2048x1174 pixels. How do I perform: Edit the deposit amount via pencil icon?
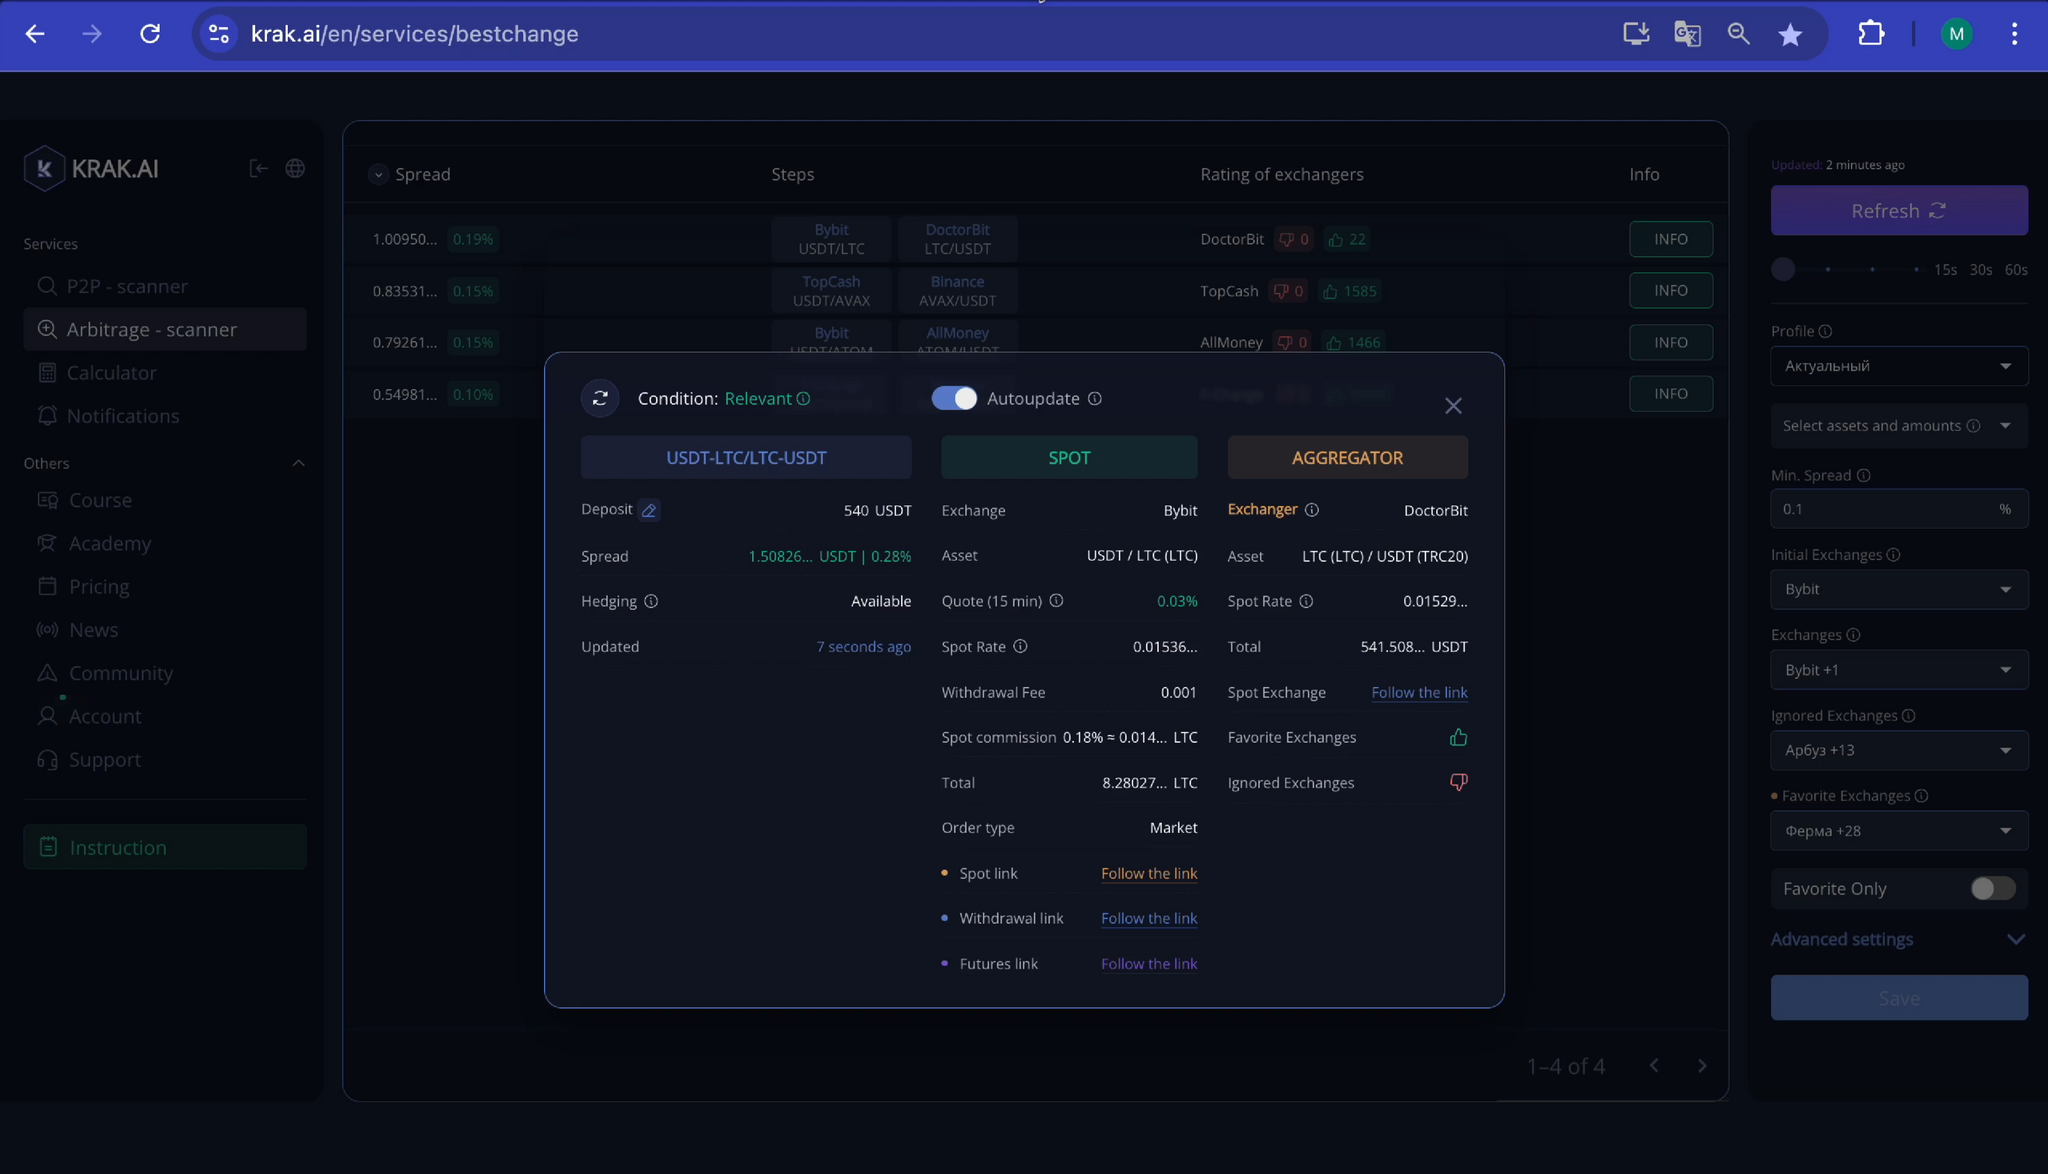(649, 510)
